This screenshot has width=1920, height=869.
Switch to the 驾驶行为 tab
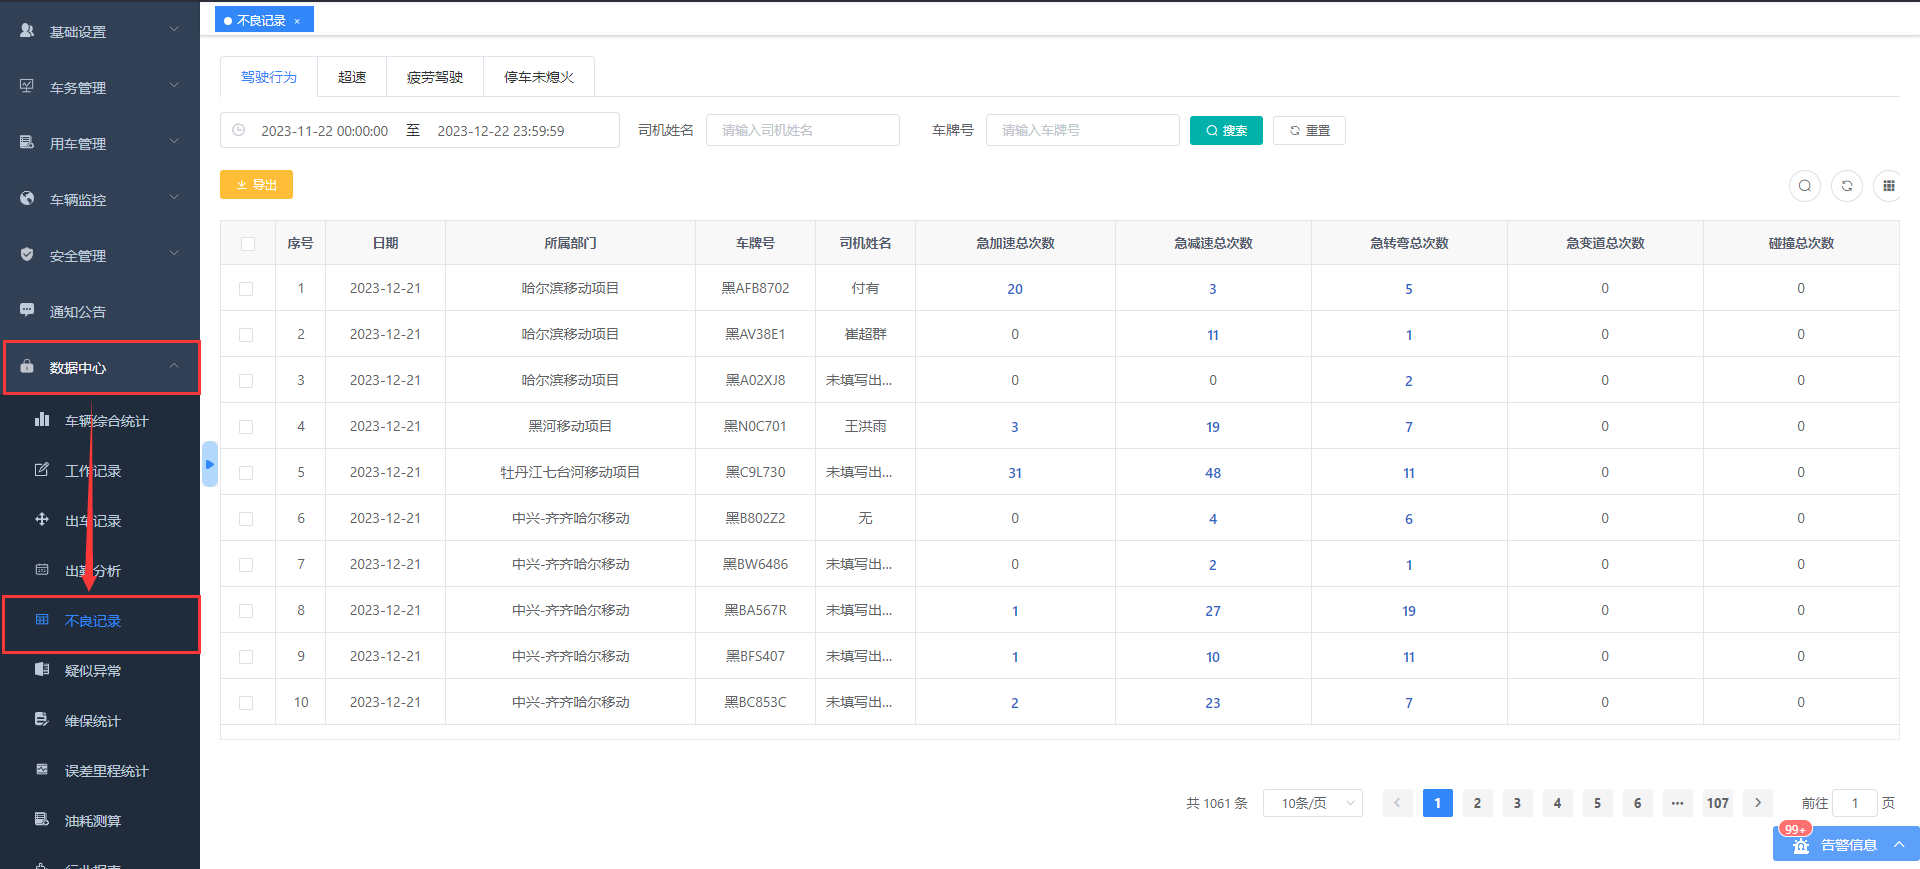(269, 77)
